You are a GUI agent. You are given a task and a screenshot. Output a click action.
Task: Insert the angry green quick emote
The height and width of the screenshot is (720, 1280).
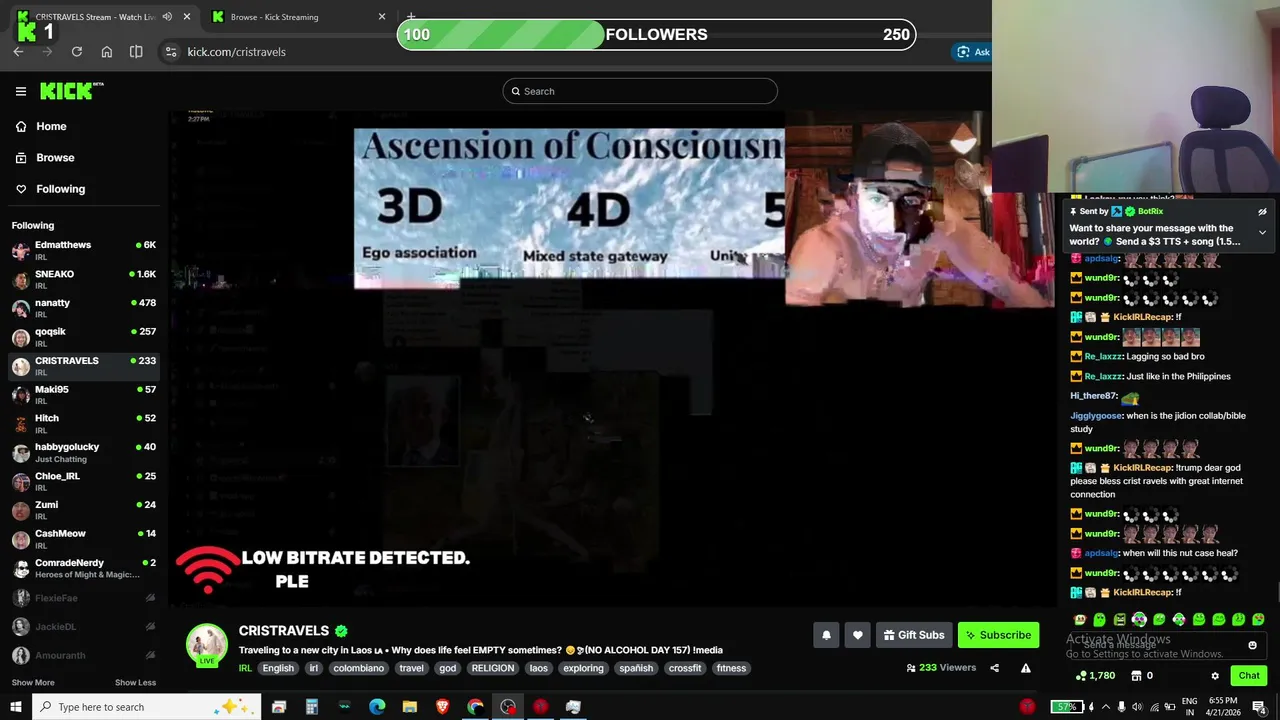1119,620
